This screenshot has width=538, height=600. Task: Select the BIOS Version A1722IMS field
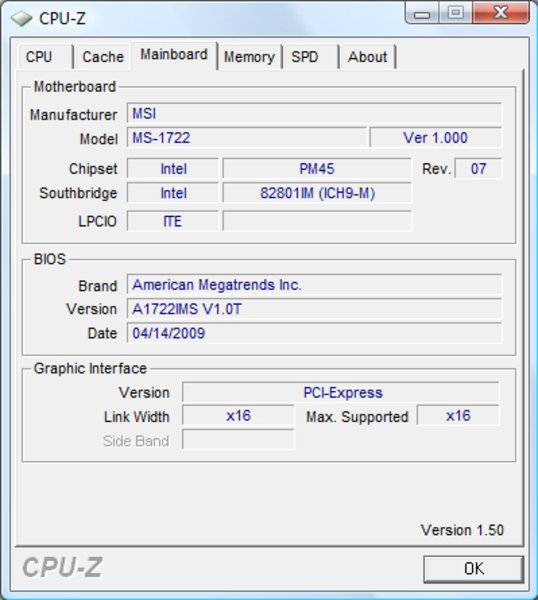(x=314, y=309)
